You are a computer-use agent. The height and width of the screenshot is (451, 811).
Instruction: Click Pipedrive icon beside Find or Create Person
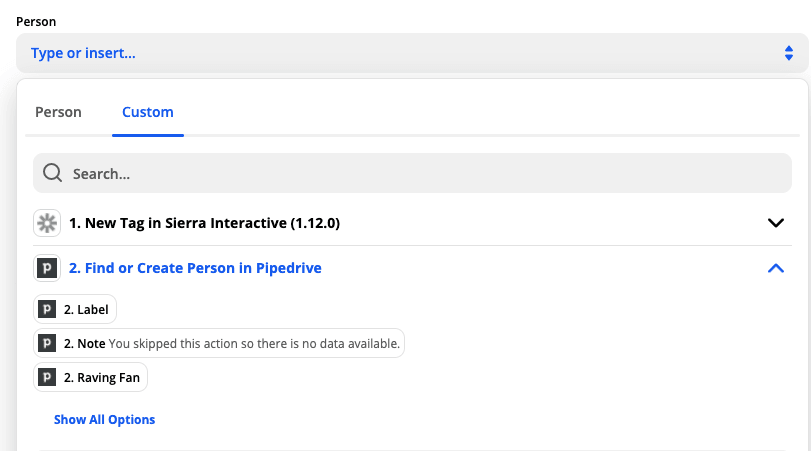[46, 268]
